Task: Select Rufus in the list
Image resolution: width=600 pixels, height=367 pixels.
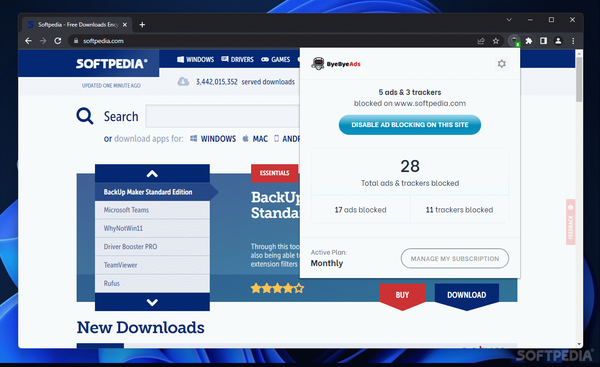Action: tap(152, 284)
